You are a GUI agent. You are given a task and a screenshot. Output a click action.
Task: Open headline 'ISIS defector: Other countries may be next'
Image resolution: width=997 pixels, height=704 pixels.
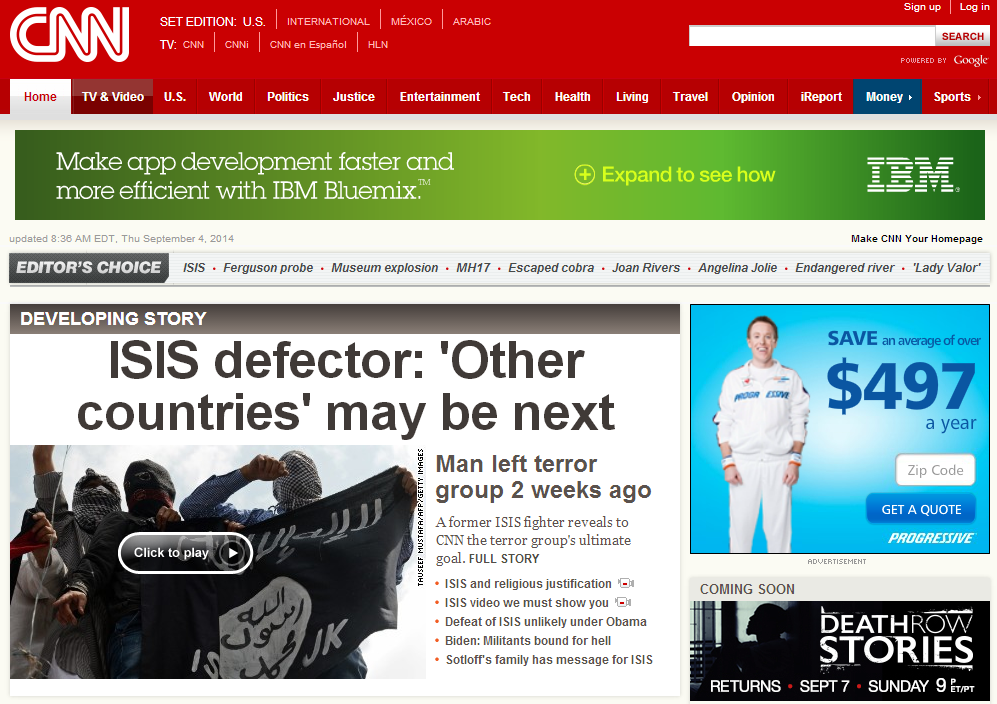point(346,387)
